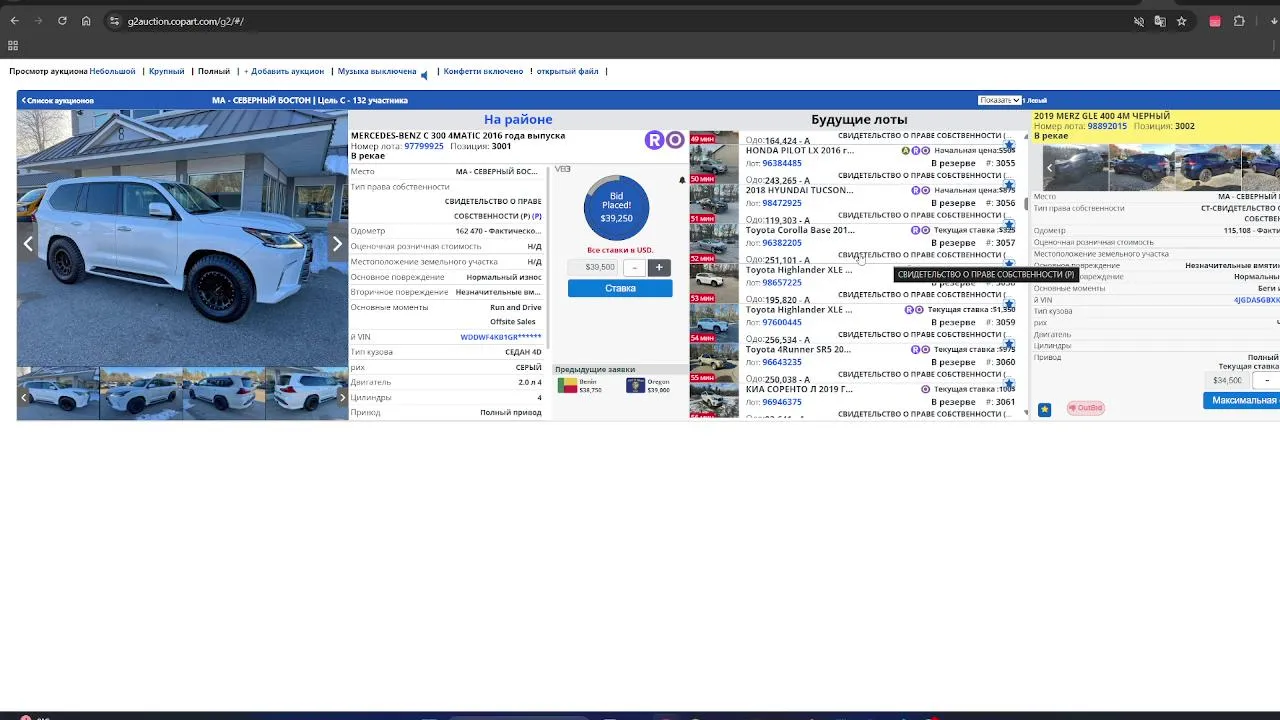Open the 'открытый файл' link

[568, 72]
